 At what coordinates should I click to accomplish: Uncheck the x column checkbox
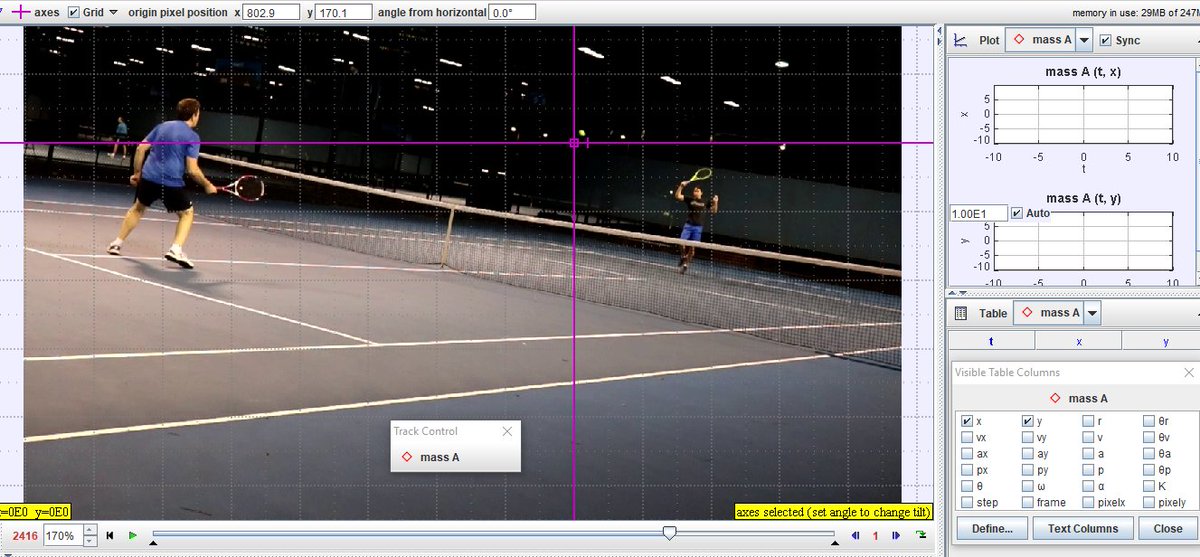coord(966,422)
